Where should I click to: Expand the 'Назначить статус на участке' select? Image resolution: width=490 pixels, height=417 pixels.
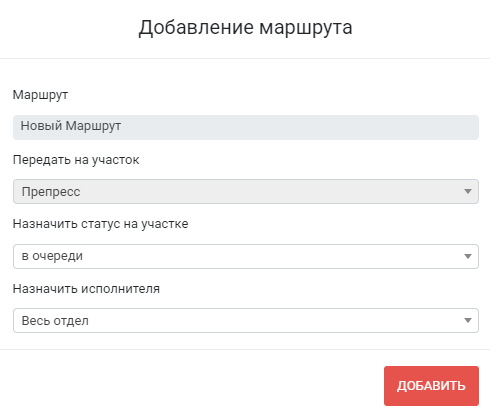pyautogui.click(x=246, y=256)
